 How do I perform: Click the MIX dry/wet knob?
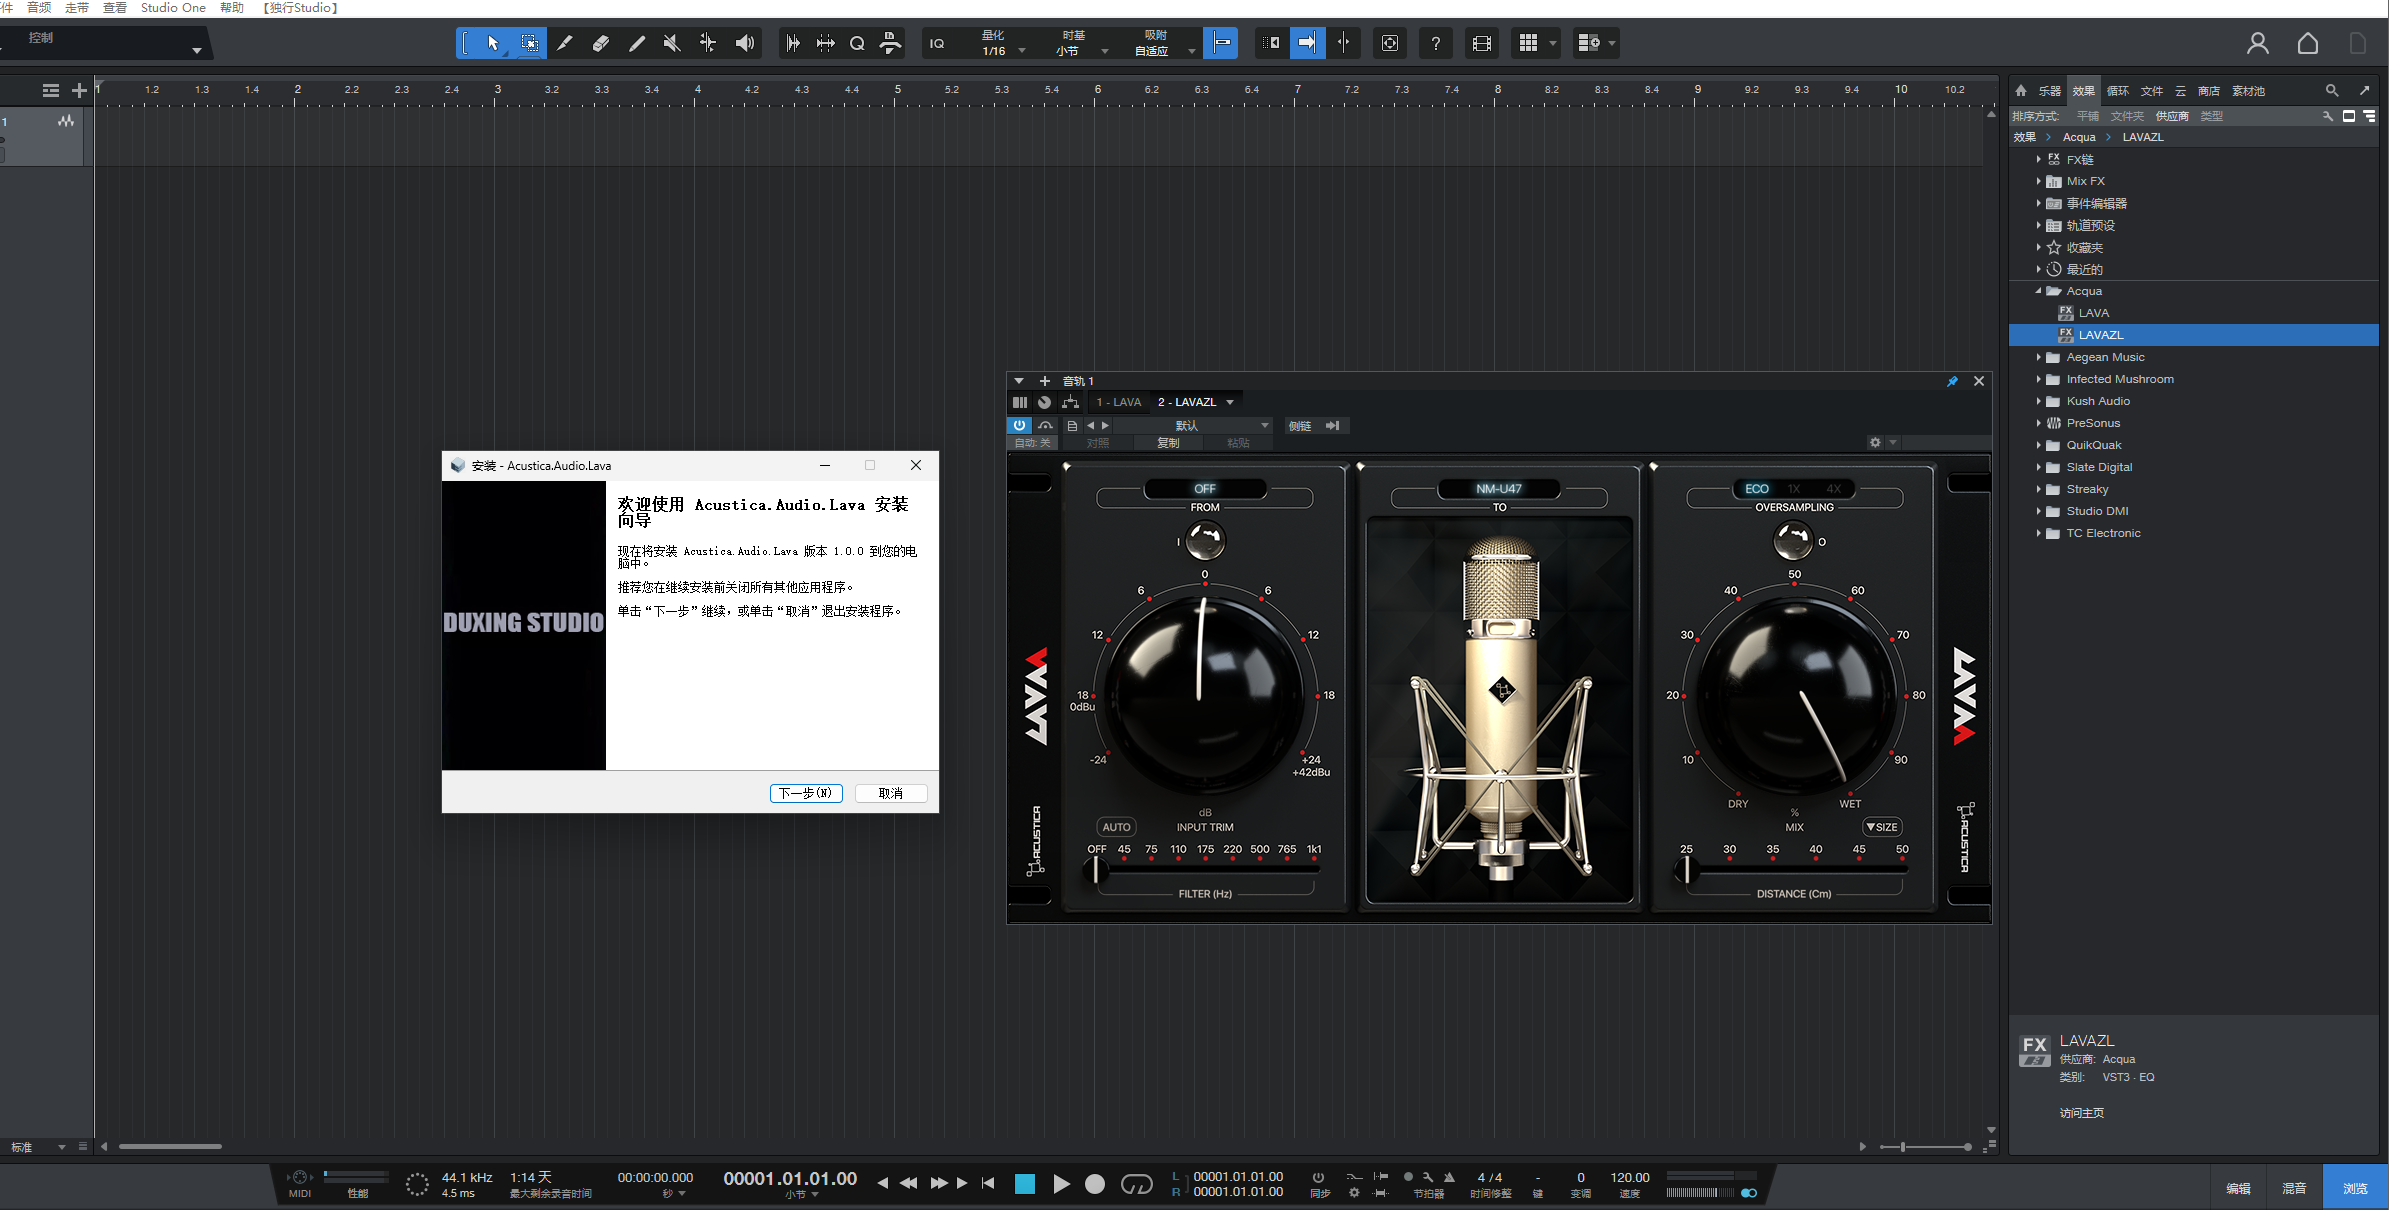pyautogui.click(x=1796, y=695)
